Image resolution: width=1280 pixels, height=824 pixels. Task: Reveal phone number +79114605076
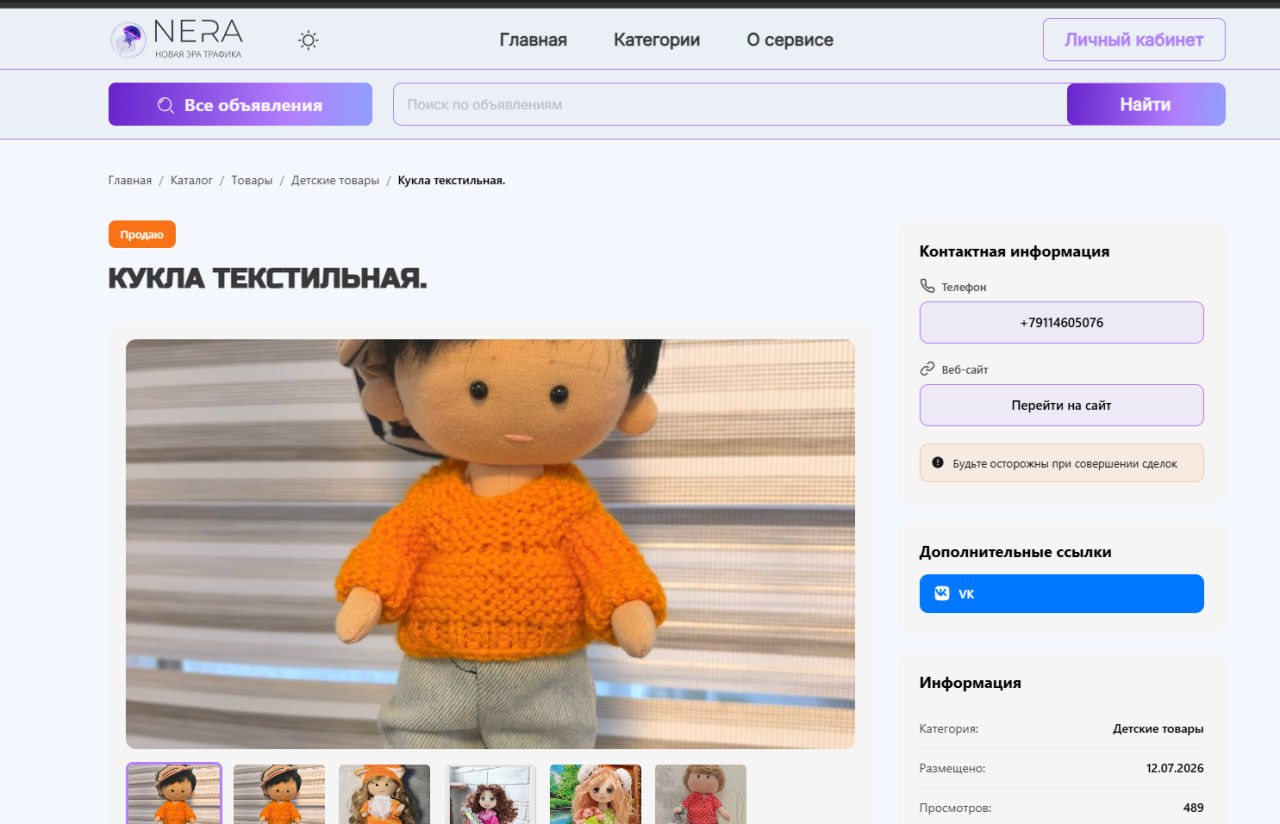click(1062, 323)
